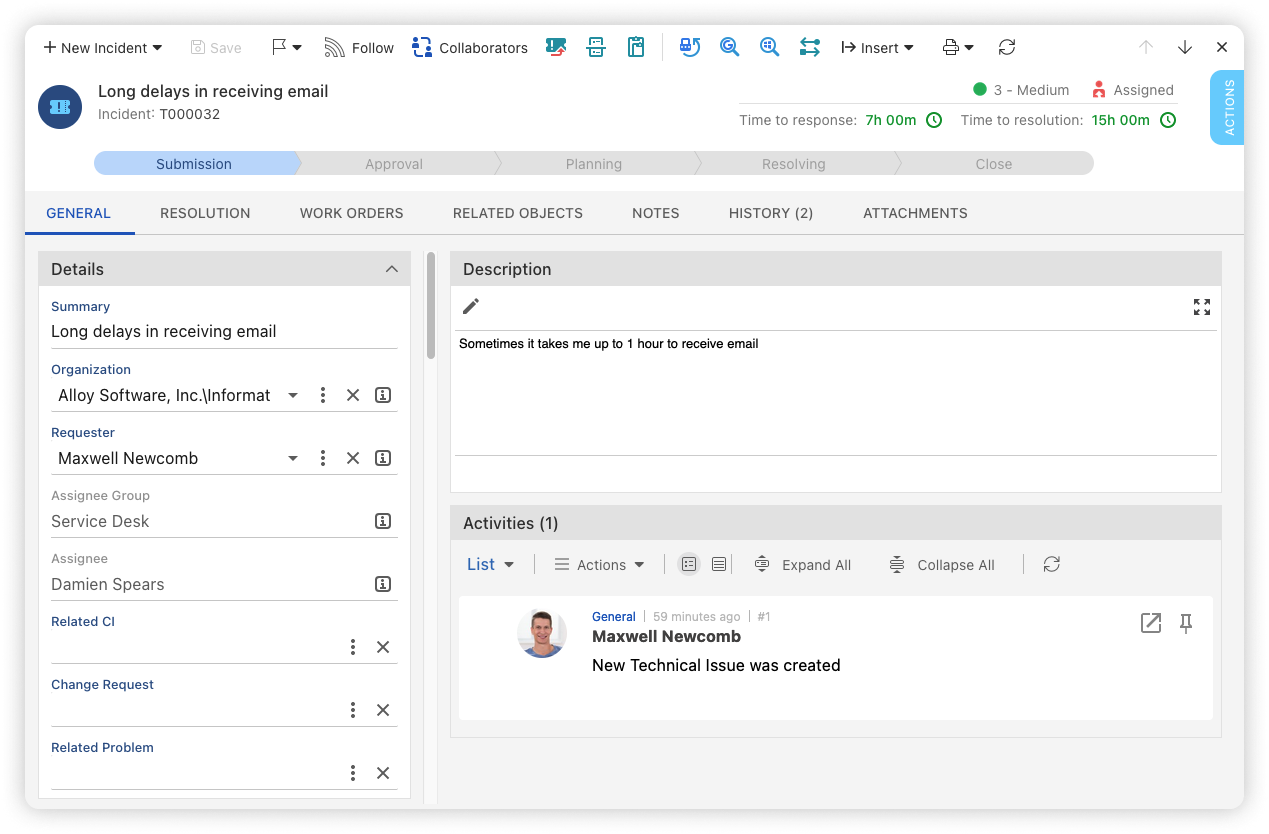1269x834 pixels.
Task: Click the blue icon with the curved back arrow
Action: [690, 47]
